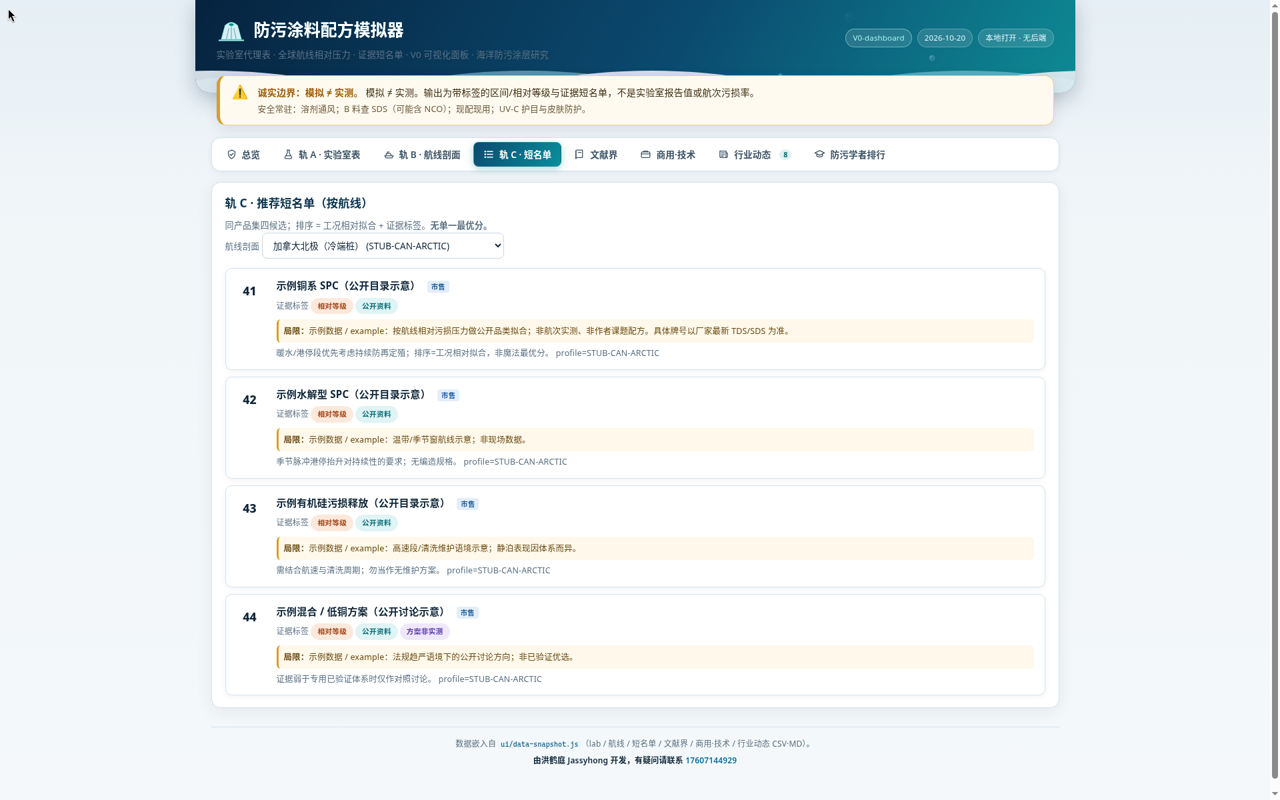Switch to the 轨 C · 短名单 tab
The width and height of the screenshot is (1280, 800).
tap(517, 155)
